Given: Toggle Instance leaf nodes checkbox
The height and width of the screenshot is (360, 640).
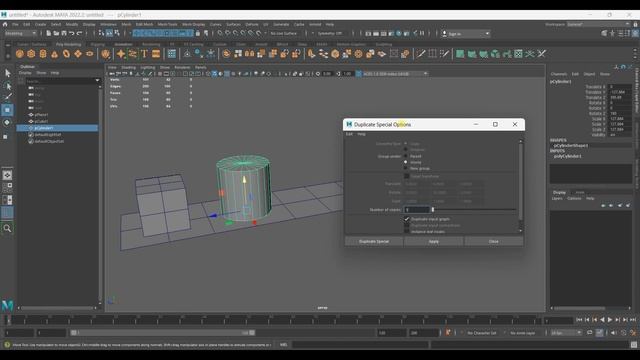Looking at the screenshot, I should (407, 231).
